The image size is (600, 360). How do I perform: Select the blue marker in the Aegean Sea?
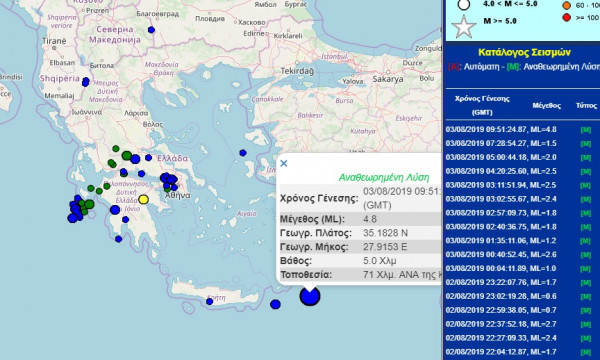[x=243, y=153]
